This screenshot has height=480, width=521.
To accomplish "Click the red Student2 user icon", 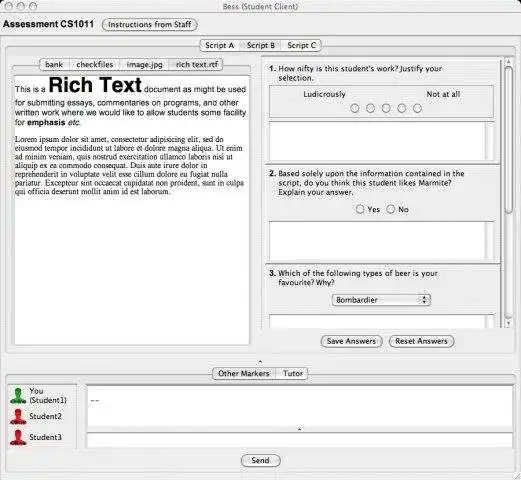I will pyautogui.click(x=18, y=417).
